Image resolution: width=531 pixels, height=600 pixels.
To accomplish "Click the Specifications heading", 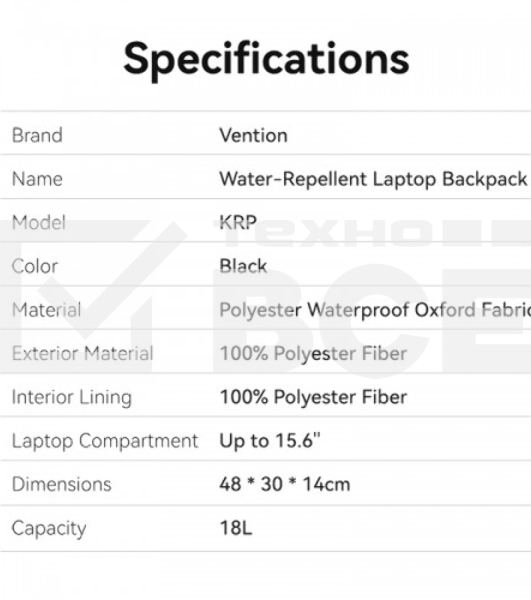I will click(266, 59).
